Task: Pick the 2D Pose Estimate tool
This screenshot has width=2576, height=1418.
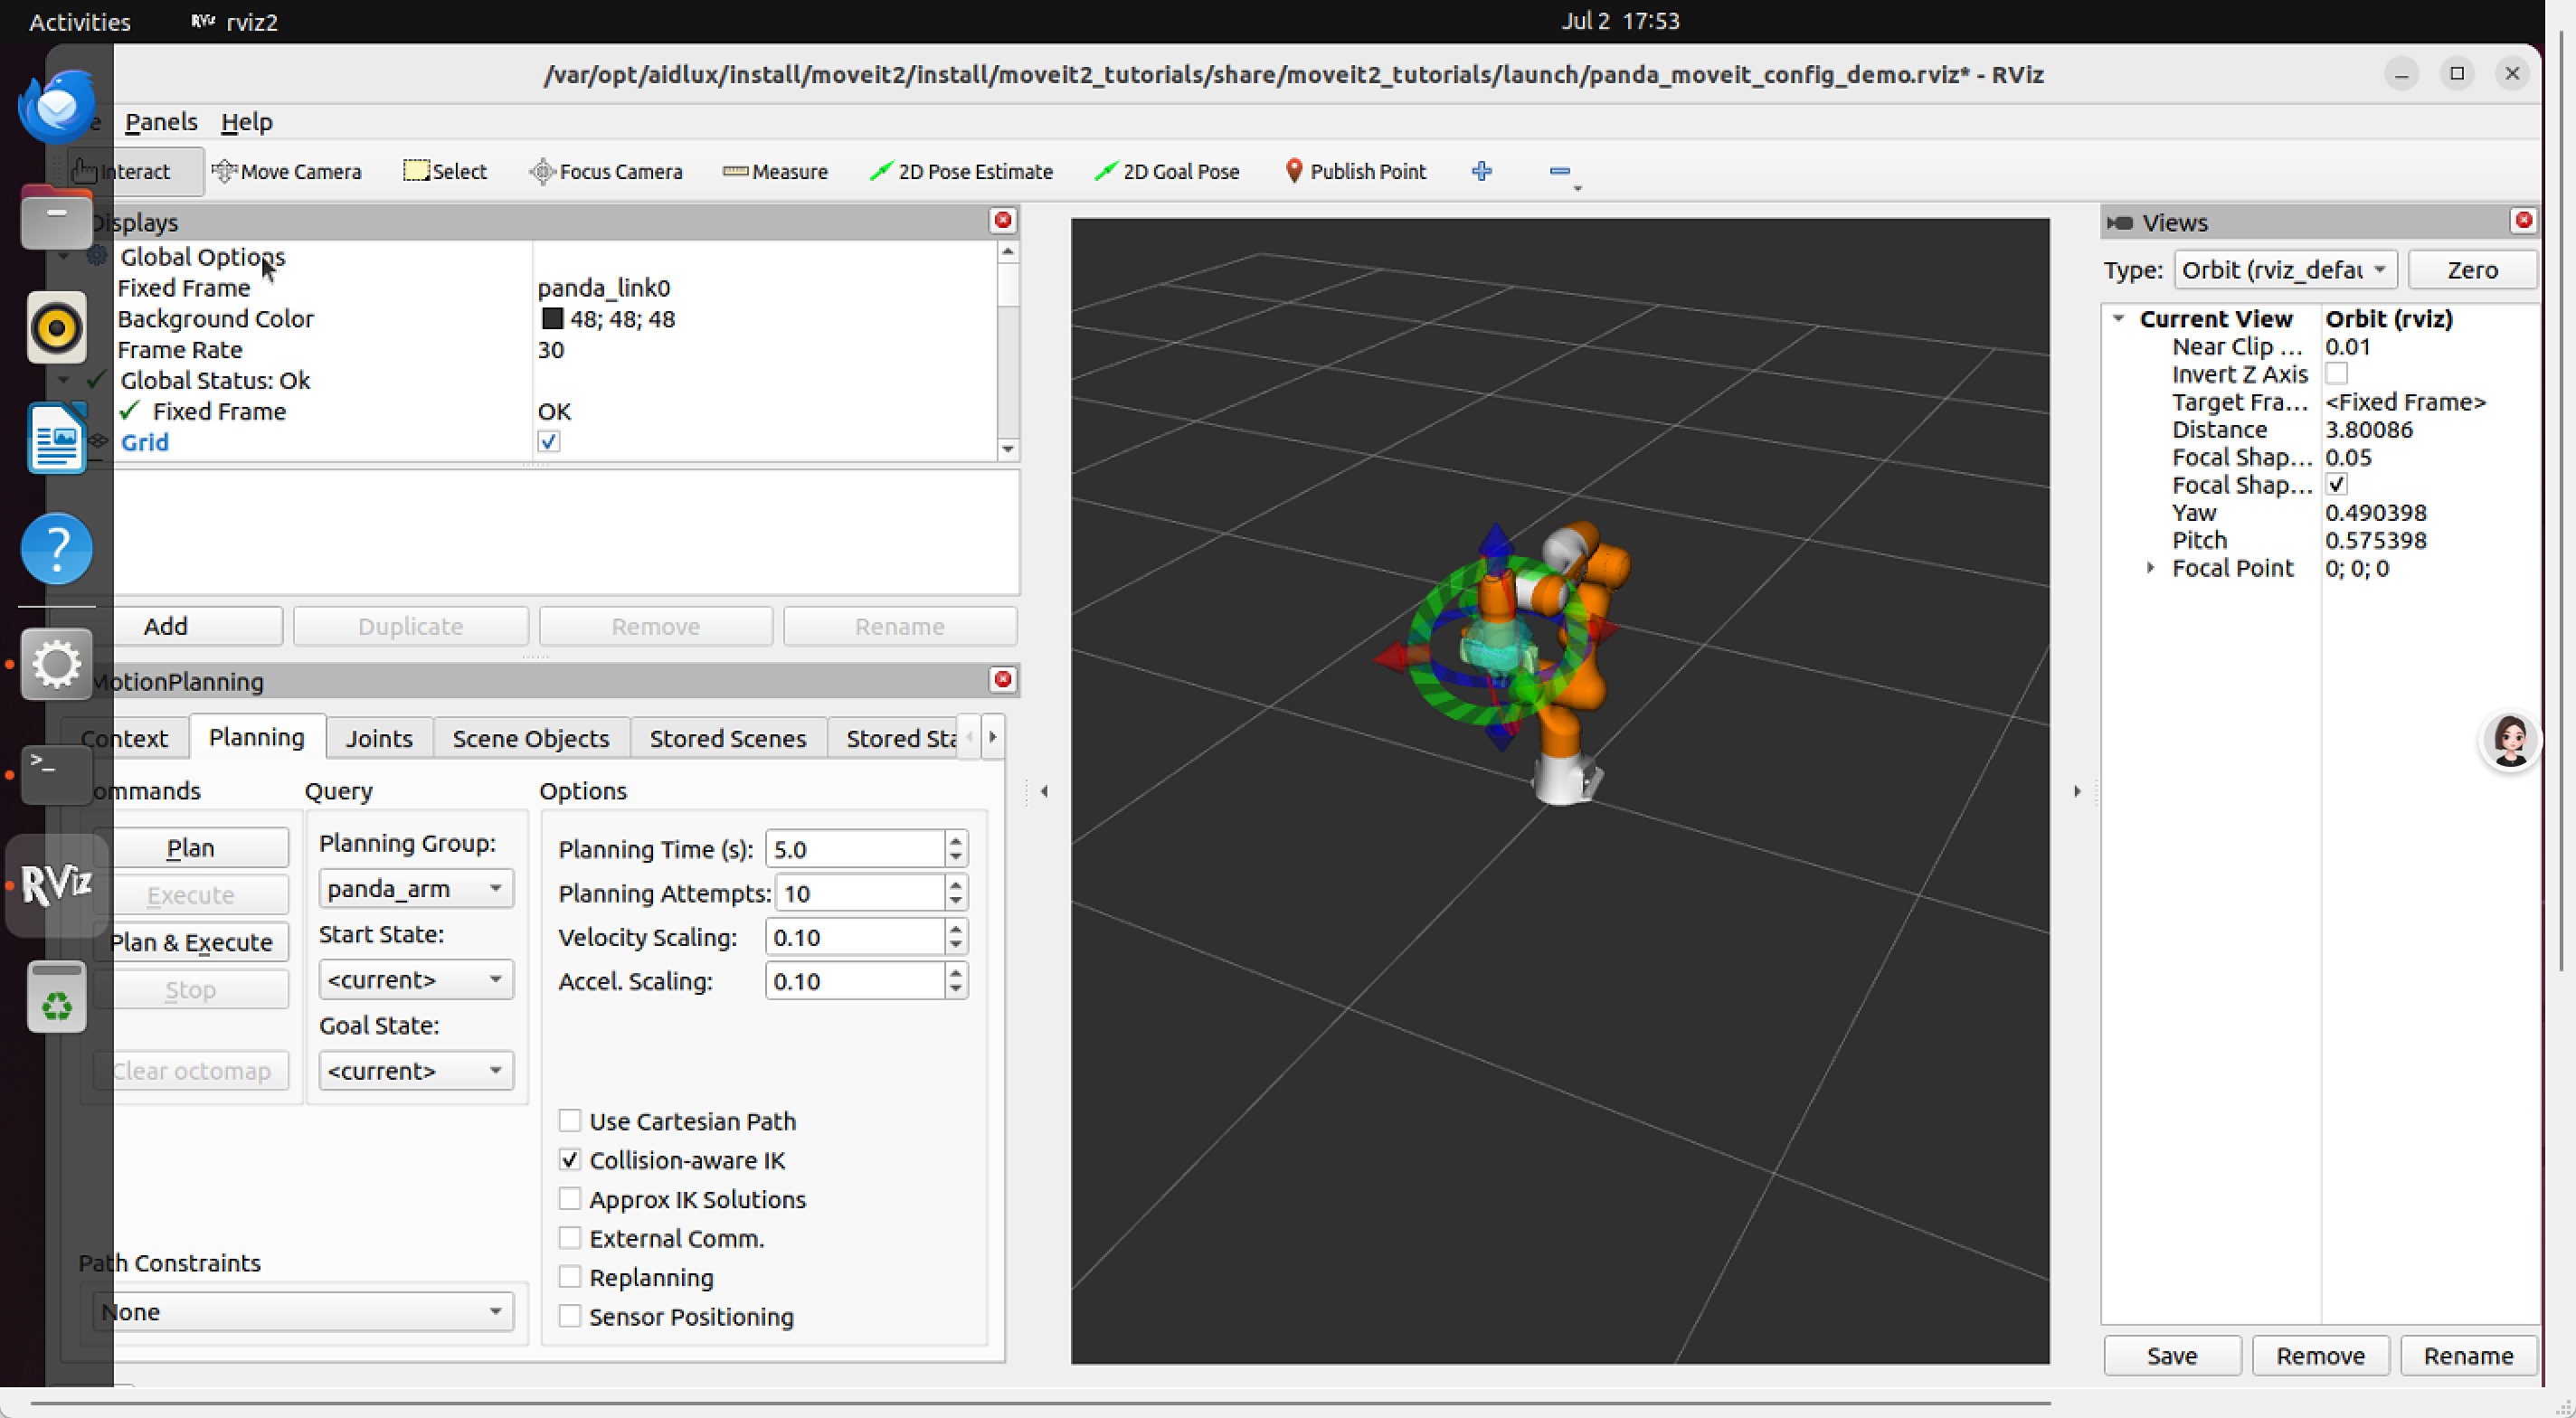Action: (x=961, y=171)
